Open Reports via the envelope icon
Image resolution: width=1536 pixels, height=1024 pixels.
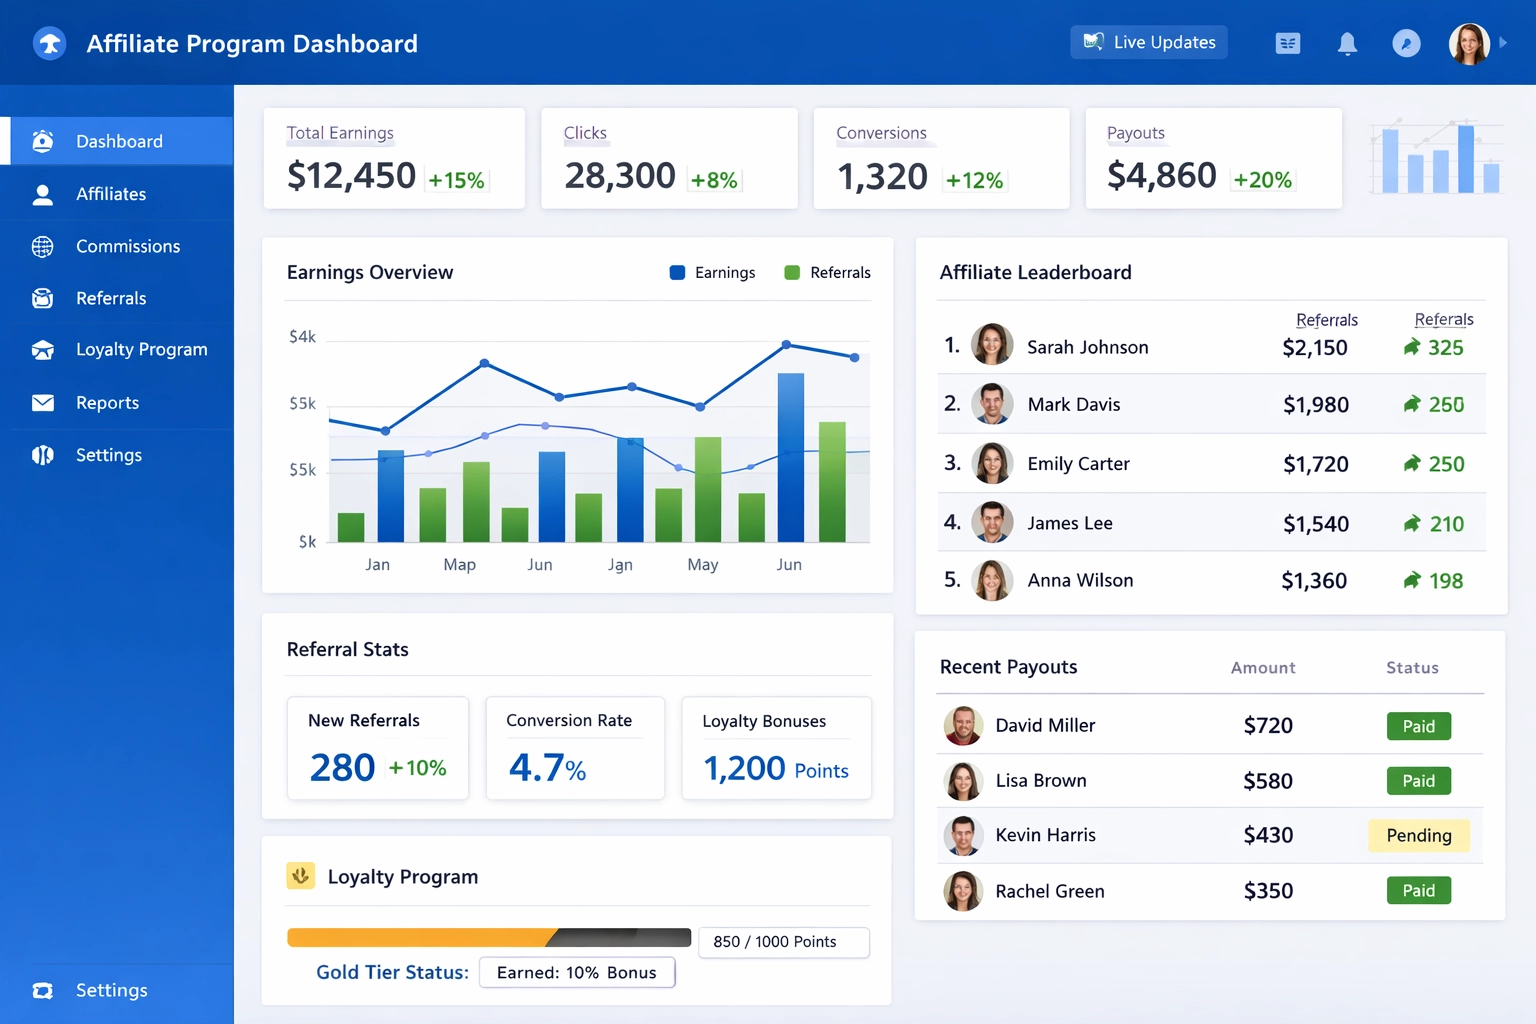43,402
